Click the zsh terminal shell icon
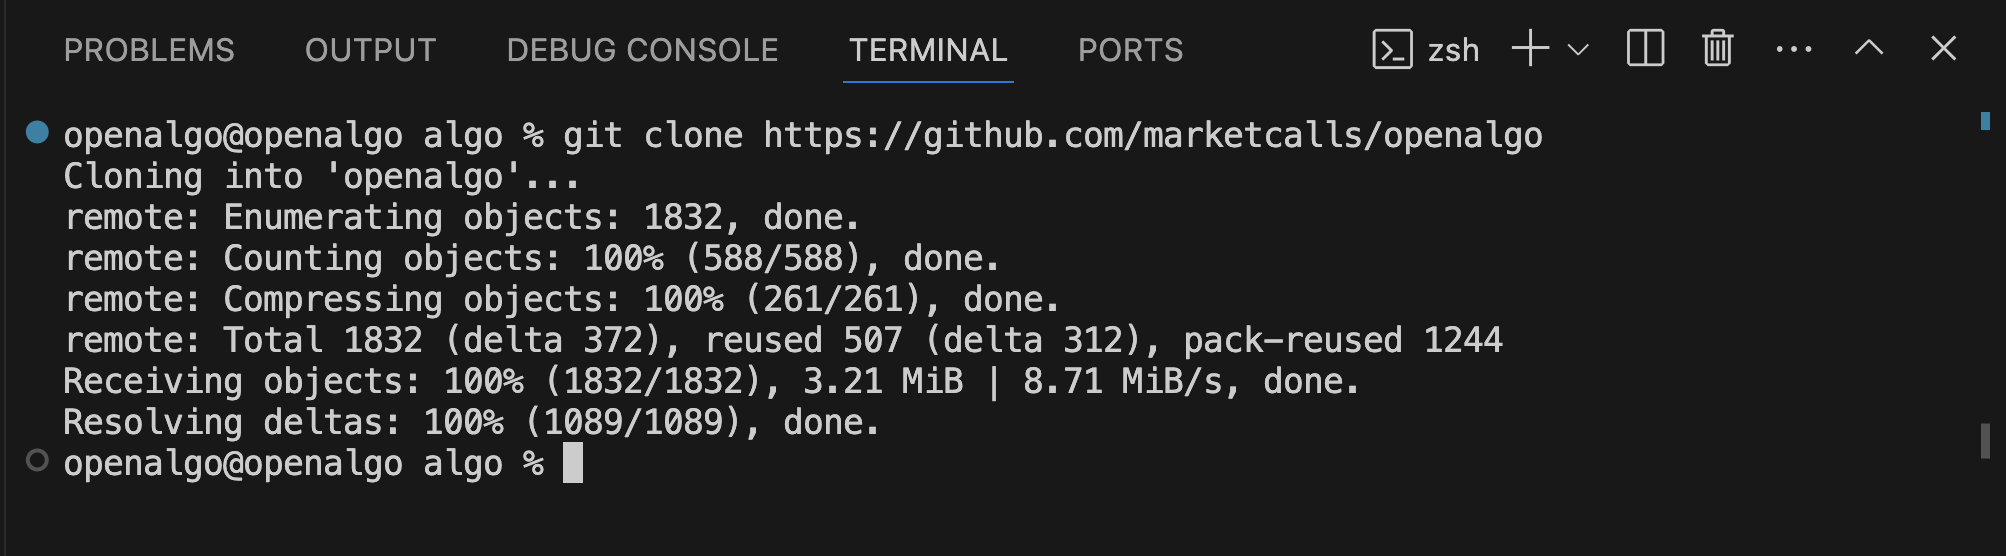2006x556 pixels. coord(1392,49)
